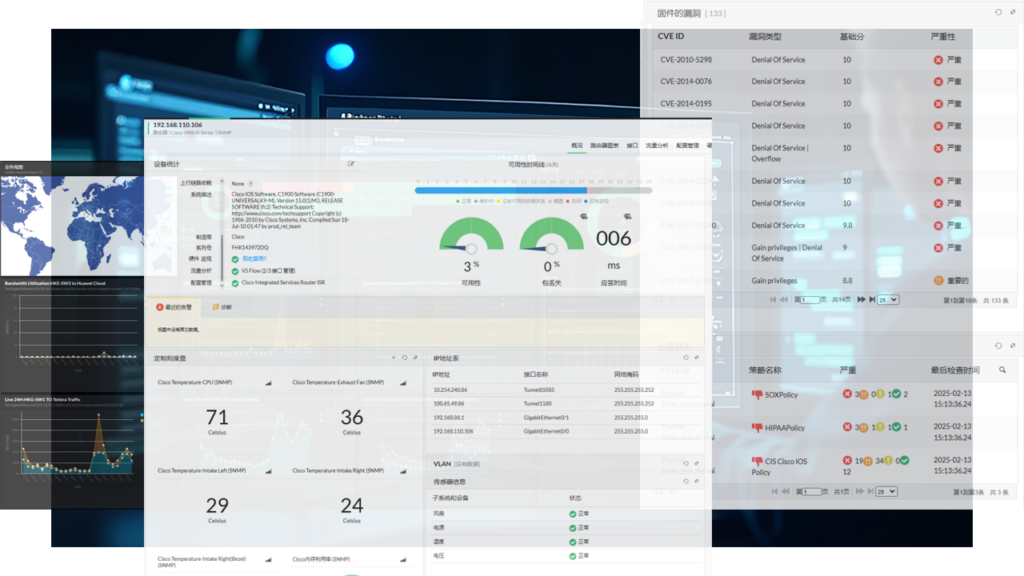Screen dimensions: 1024x576
Task: Open the 流量分析 tab
Action: coord(656,145)
